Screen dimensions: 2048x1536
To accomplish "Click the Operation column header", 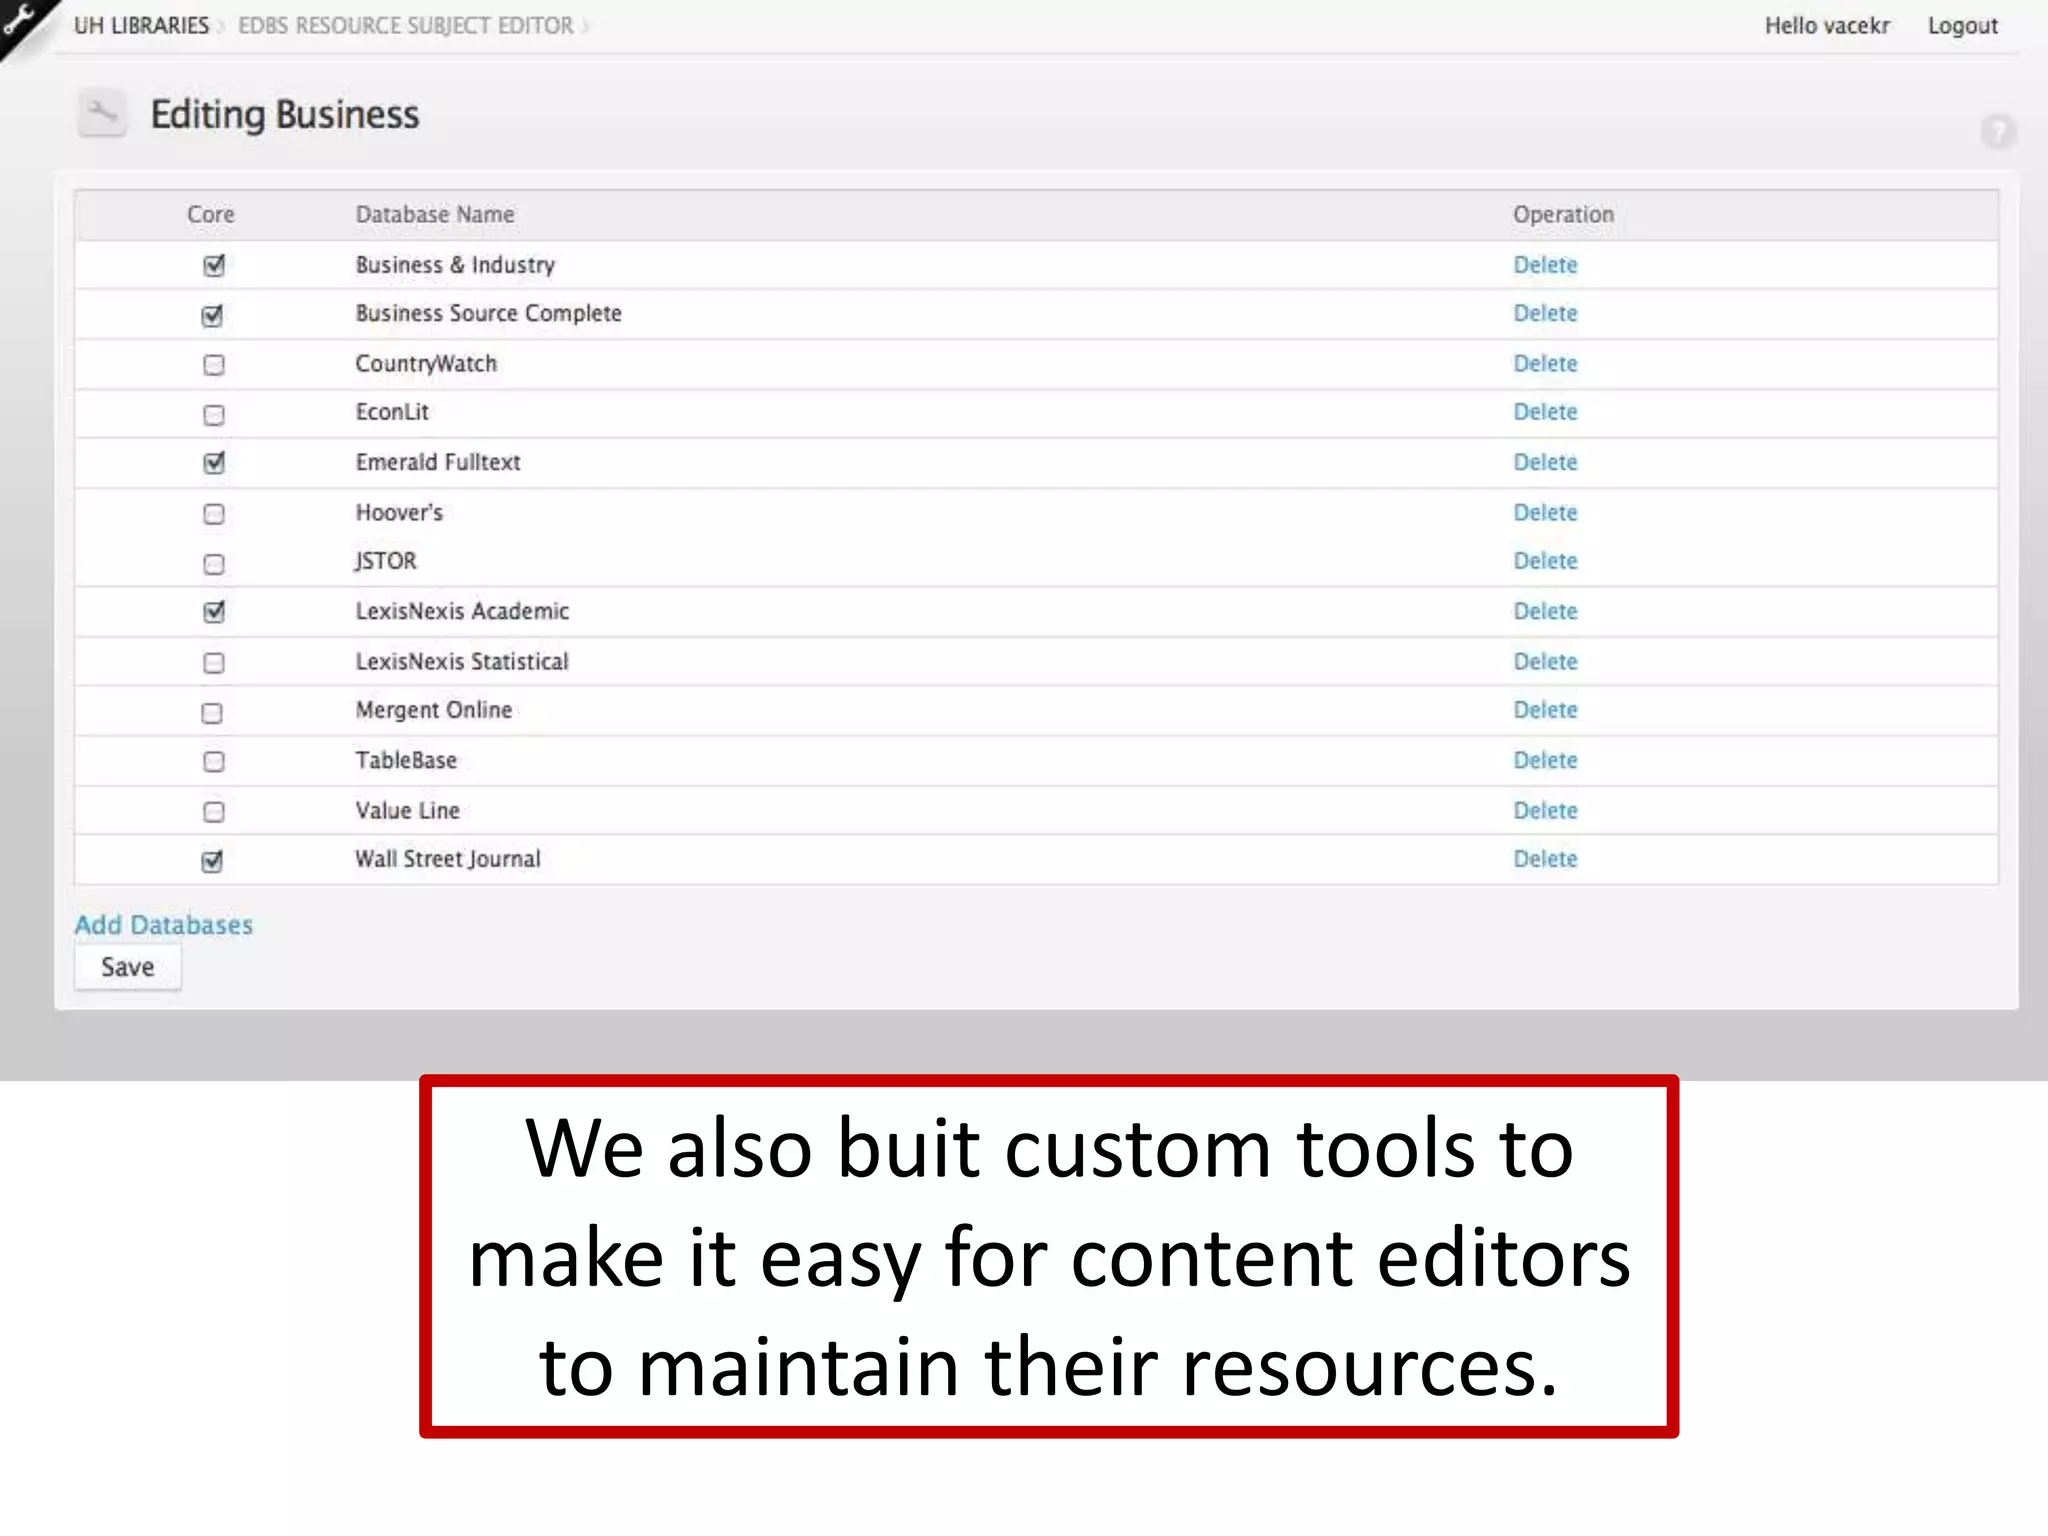I will tap(1563, 214).
